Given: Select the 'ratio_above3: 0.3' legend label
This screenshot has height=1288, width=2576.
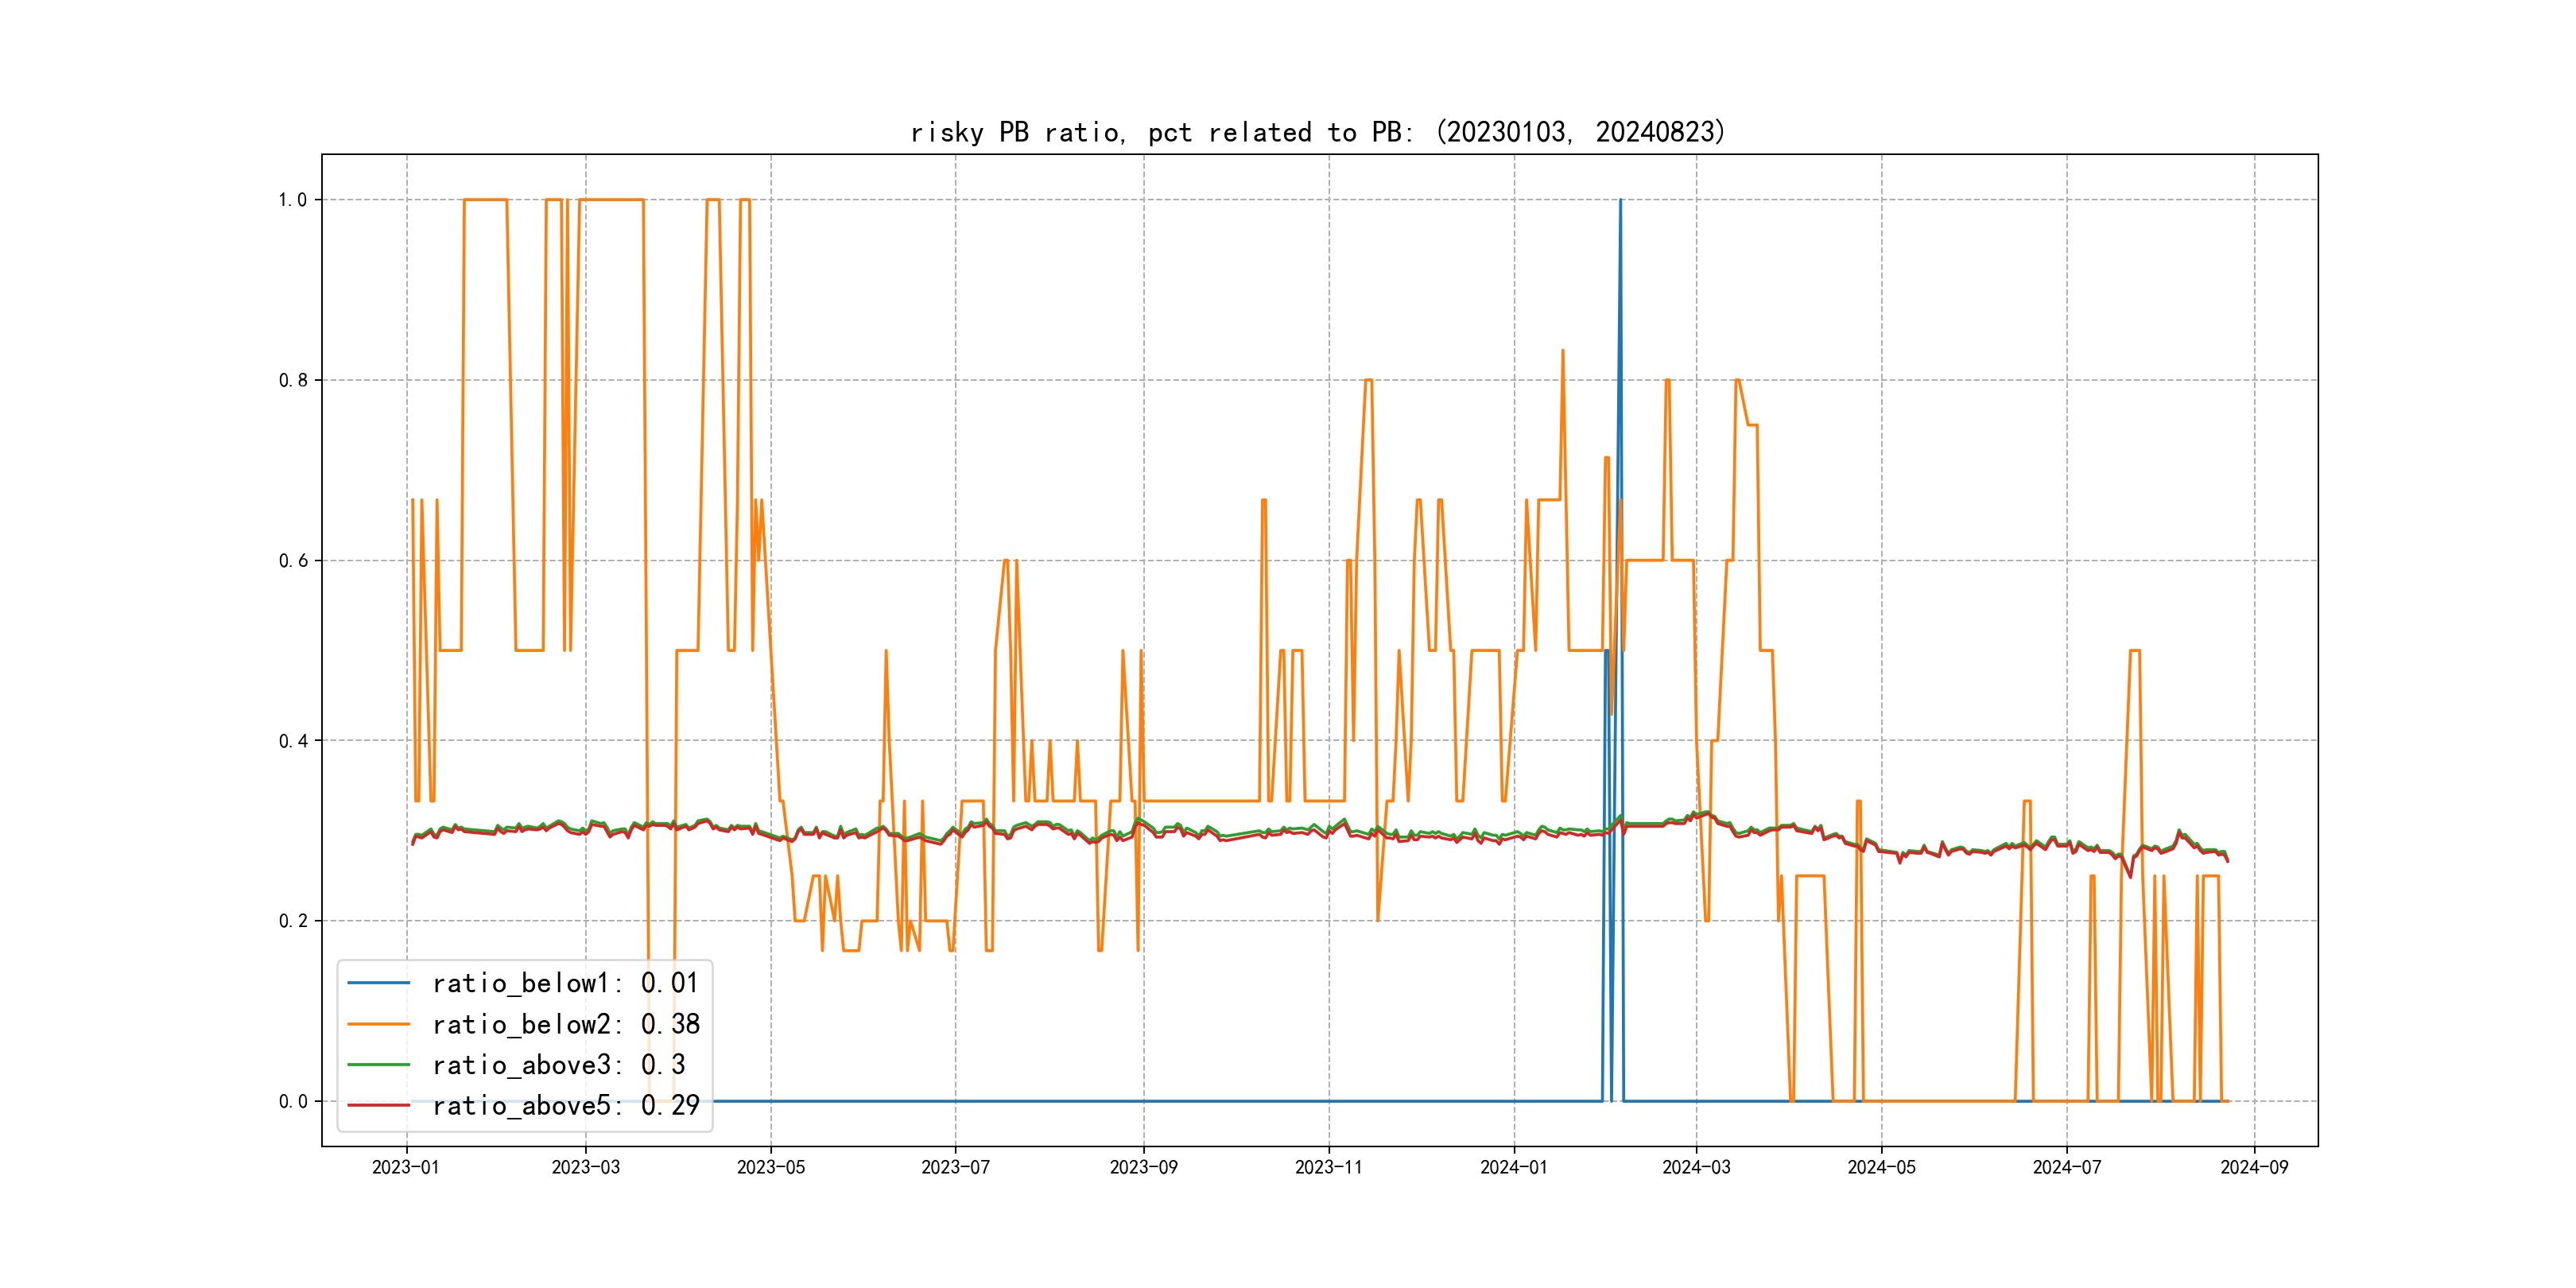Looking at the screenshot, I should click(x=558, y=1065).
